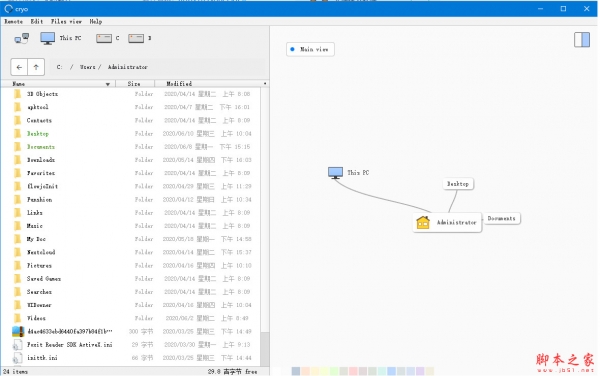600x376 pixels.
Task: Open the Files view menu
Action: (66, 21)
